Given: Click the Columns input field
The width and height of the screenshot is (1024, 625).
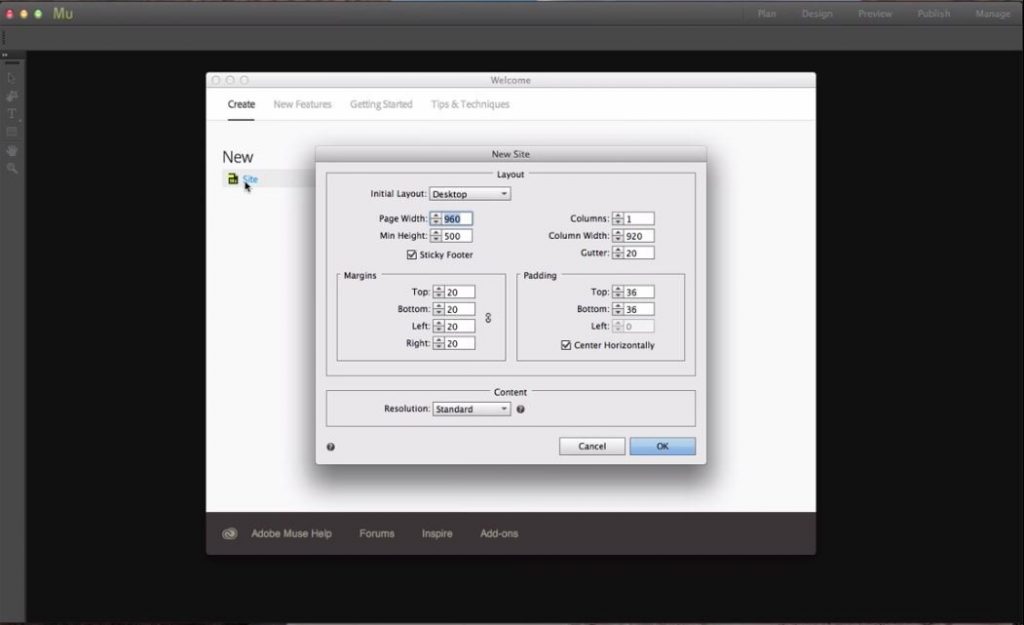Looking at the screenshot, I should [x=639, y=219].
